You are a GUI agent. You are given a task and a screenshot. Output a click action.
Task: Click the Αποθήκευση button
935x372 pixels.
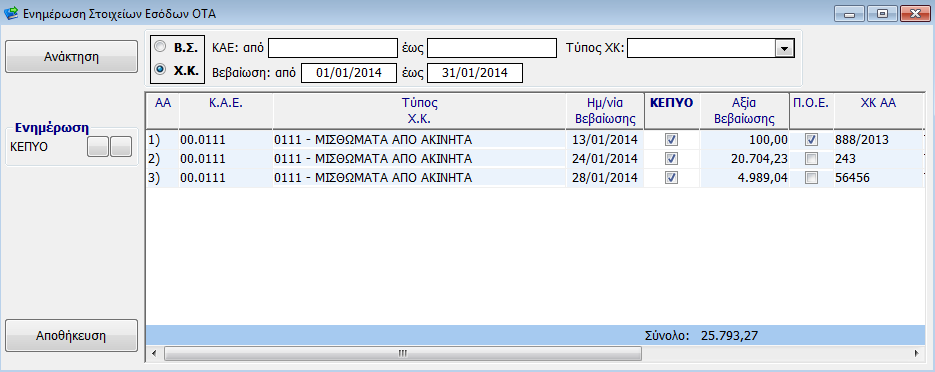click(x=72, y=336)
